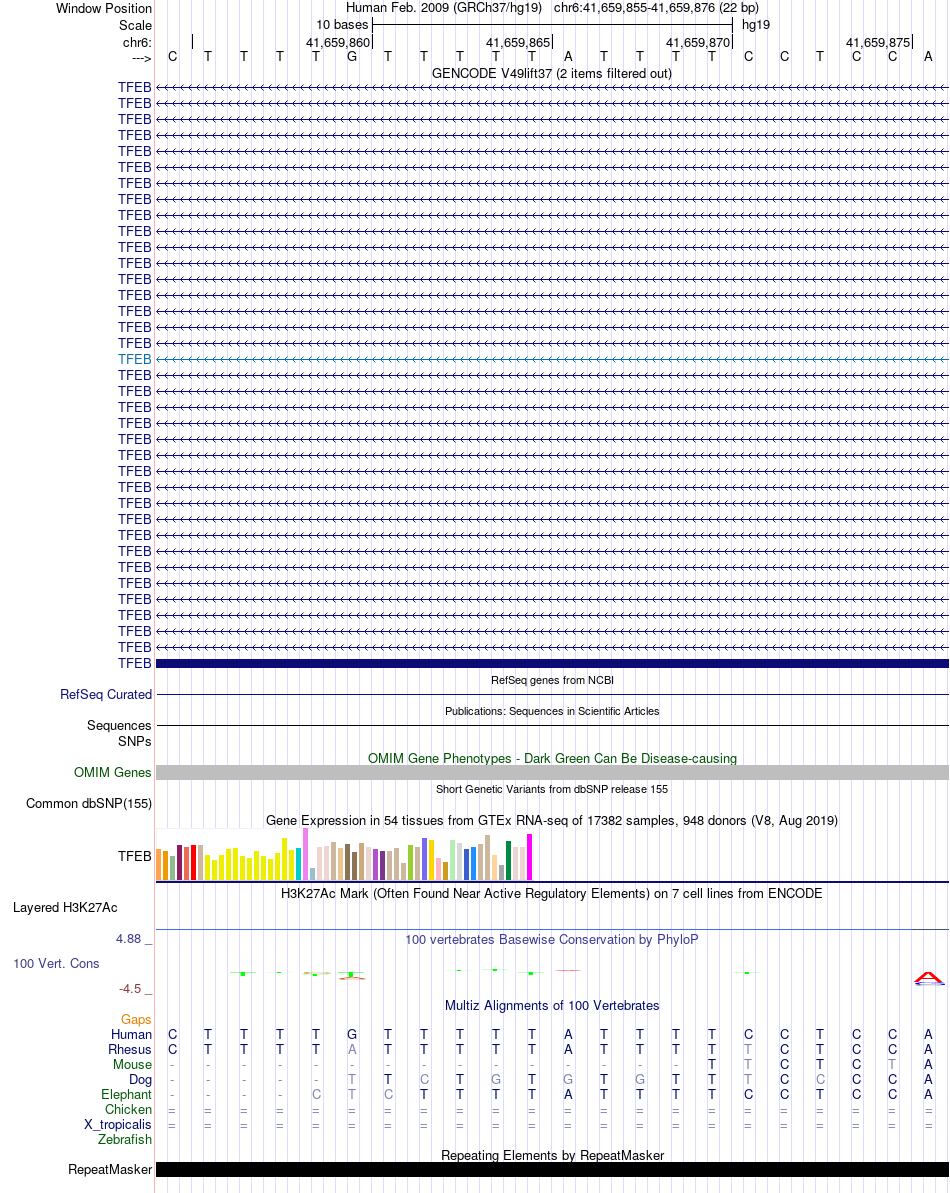950x1193 pixels.
Task: Select the X_tropicalis alignment row label
Action: pyautogui.click(x=118, y=1125)
